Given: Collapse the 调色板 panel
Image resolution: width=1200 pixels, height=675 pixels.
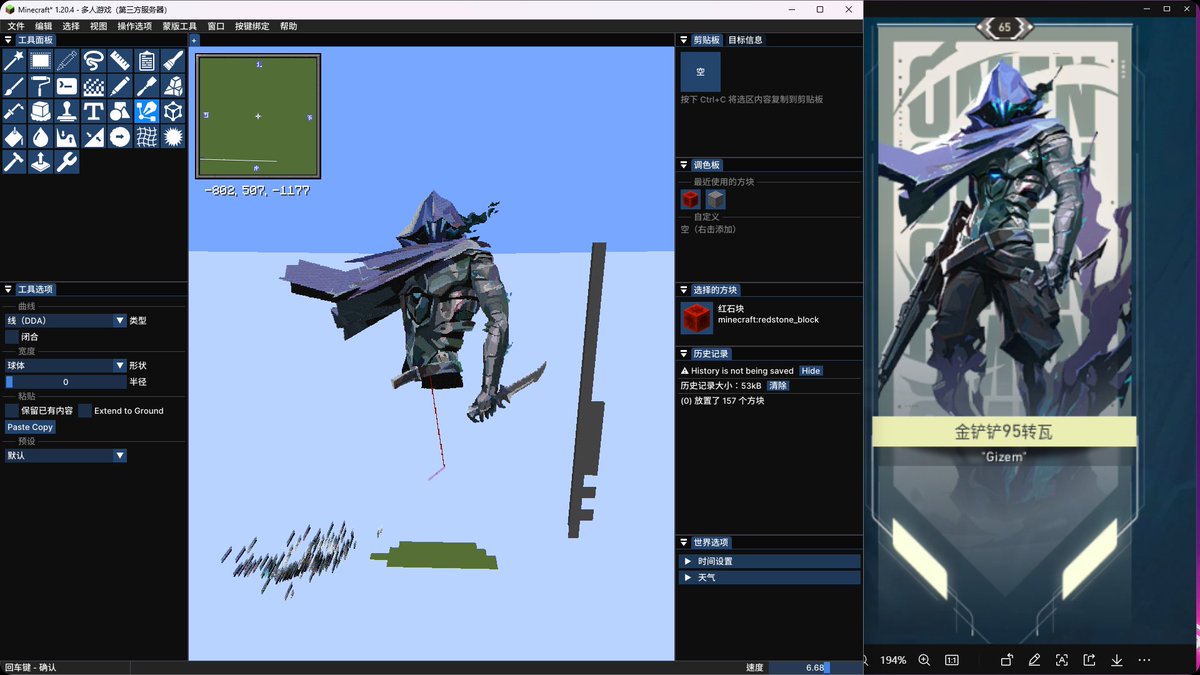Looking at the screenshot, I should tap(683, 165).
